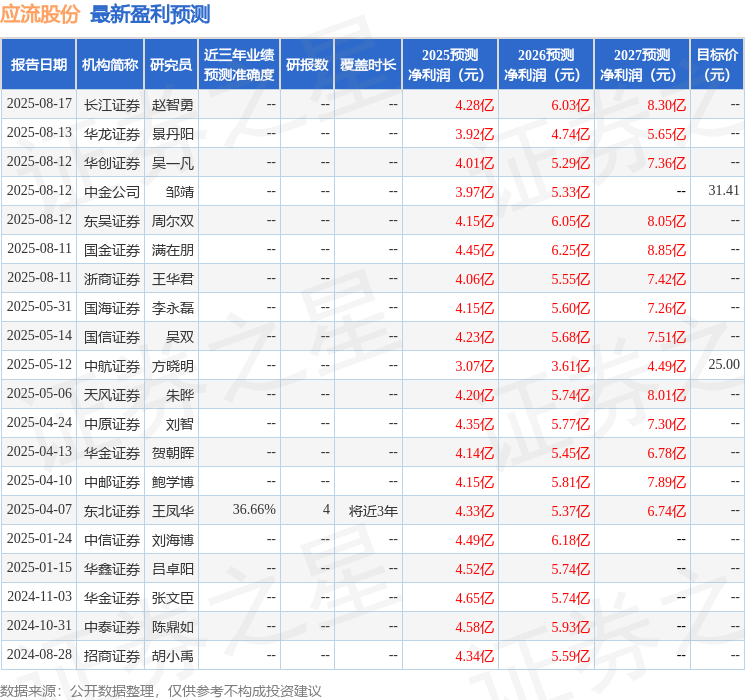The width and height of the screenshot is (745, 700).
Task: Select the 国信证券 institution cell
Action: coord(112,337)
